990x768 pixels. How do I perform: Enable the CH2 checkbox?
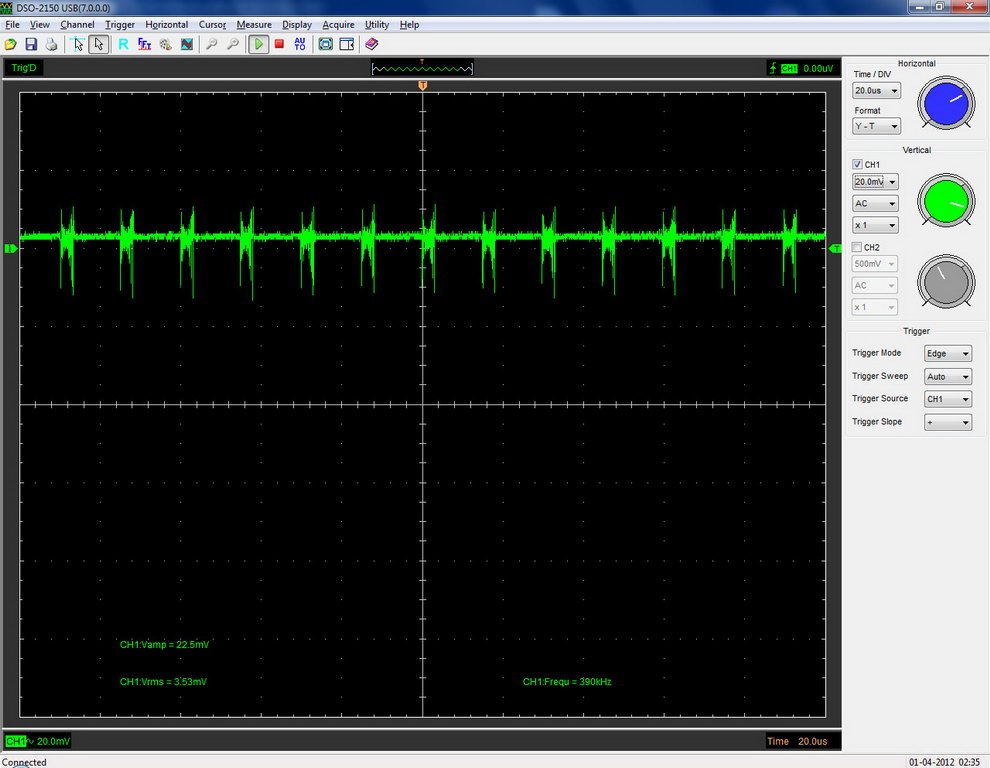[858, 247]
